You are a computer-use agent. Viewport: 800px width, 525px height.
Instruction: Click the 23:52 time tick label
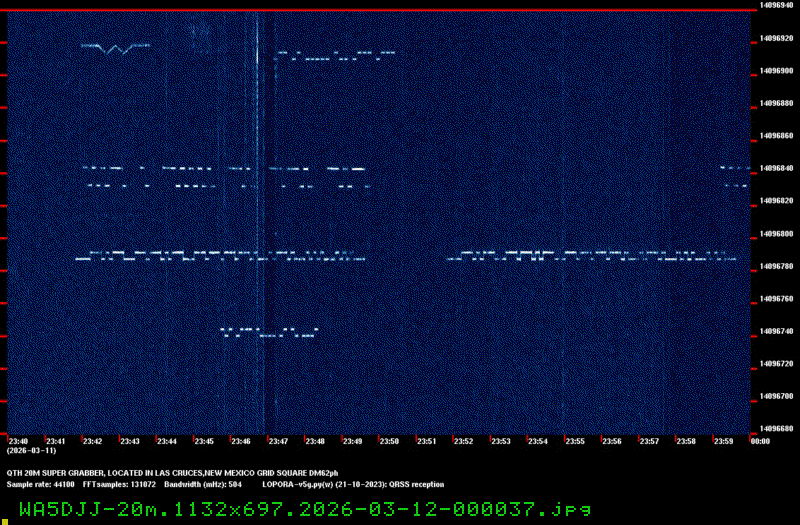[463, 441]
